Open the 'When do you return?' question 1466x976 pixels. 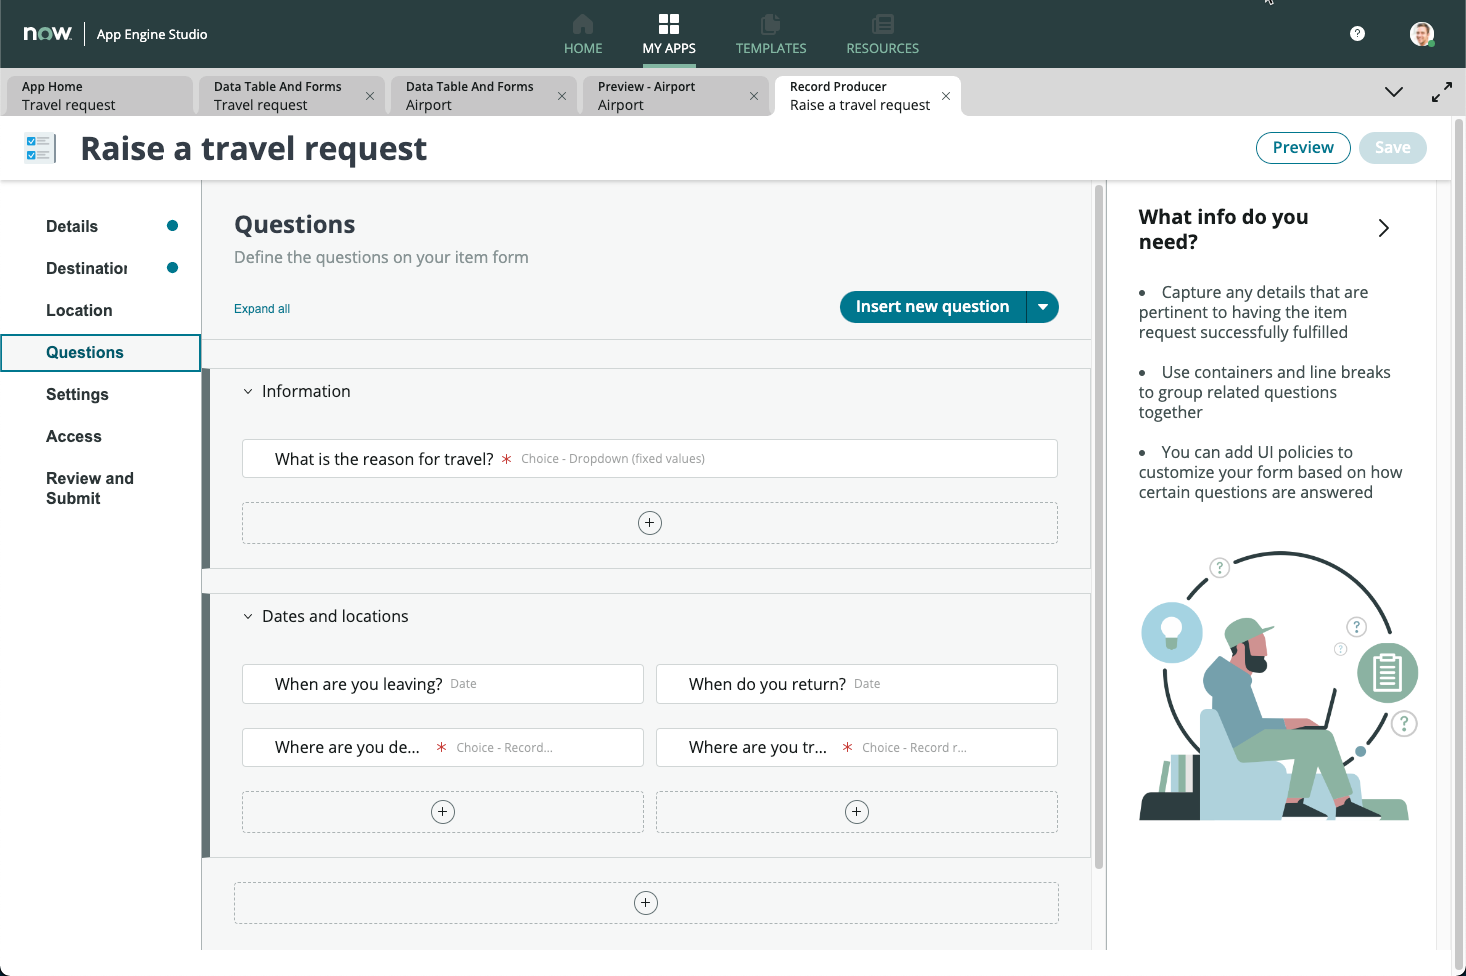[x=857, y=684]
